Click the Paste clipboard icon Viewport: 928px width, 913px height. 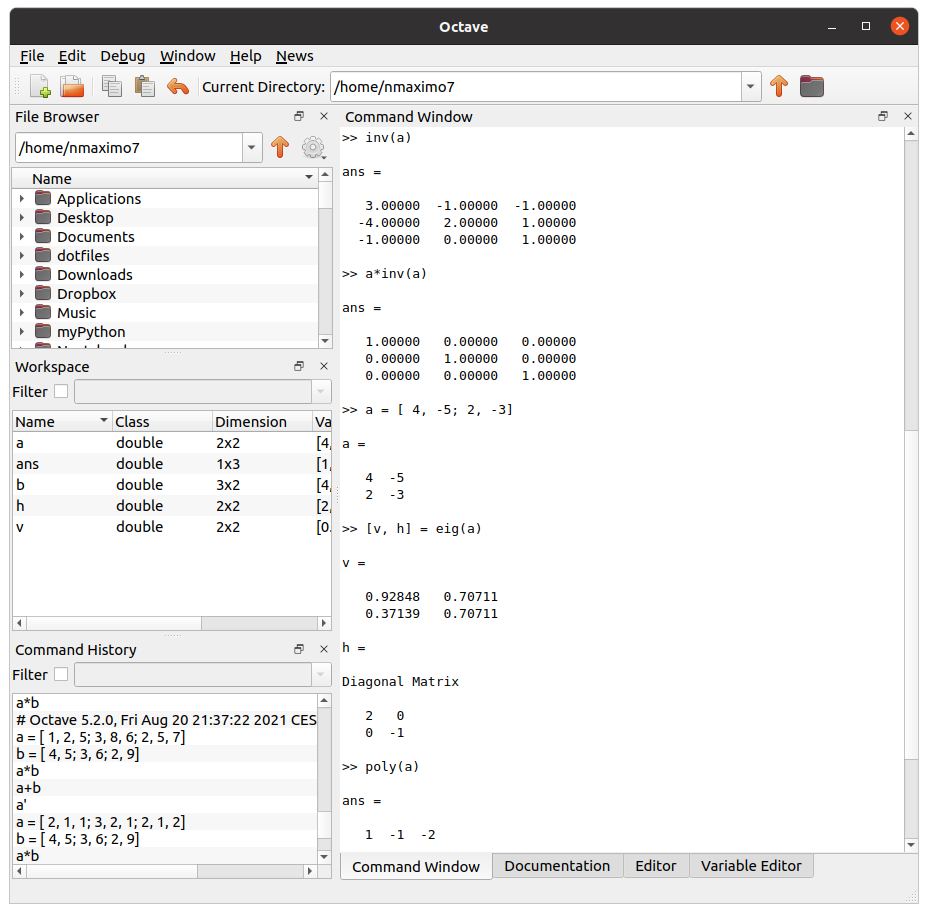click(144, 86)
